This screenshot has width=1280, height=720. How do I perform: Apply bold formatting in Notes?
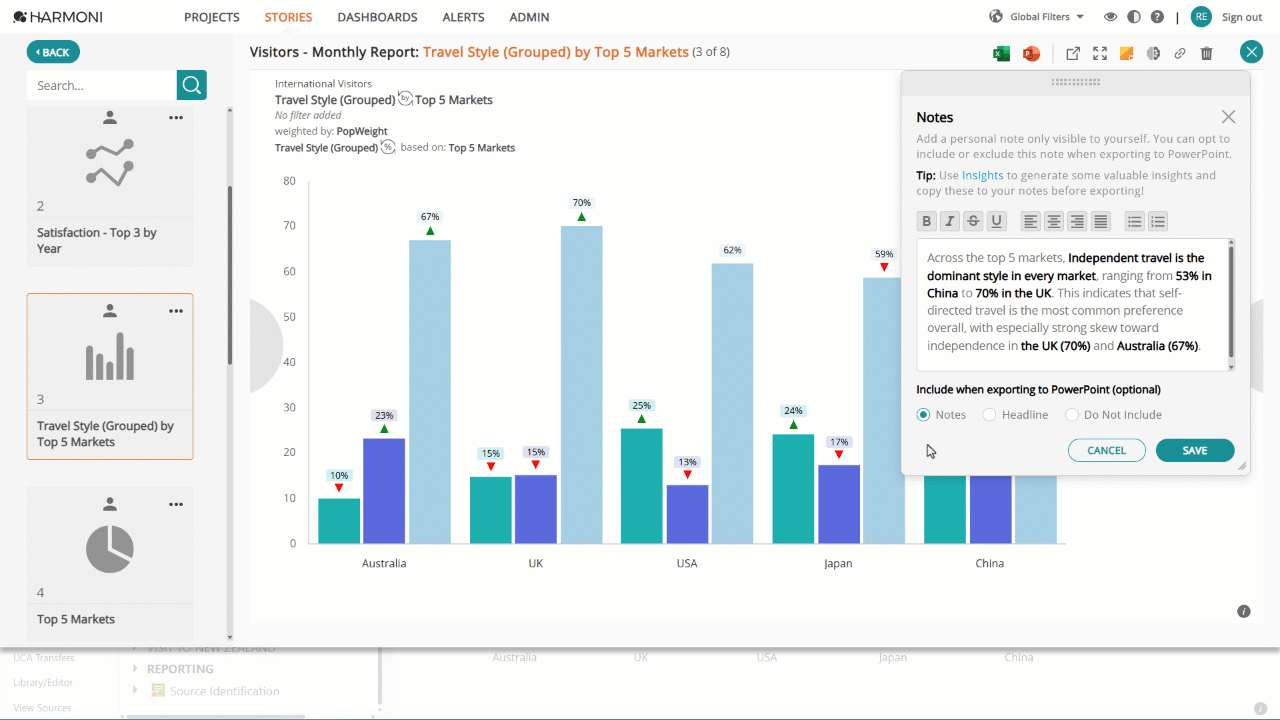(927, 222)
